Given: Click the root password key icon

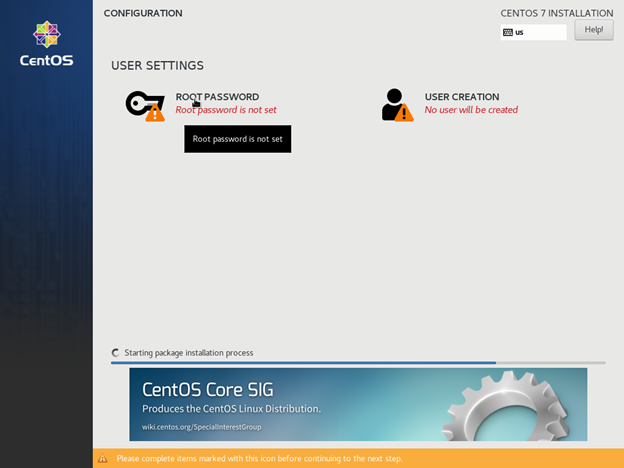Looking at the screenshot, I should point(141,102).
